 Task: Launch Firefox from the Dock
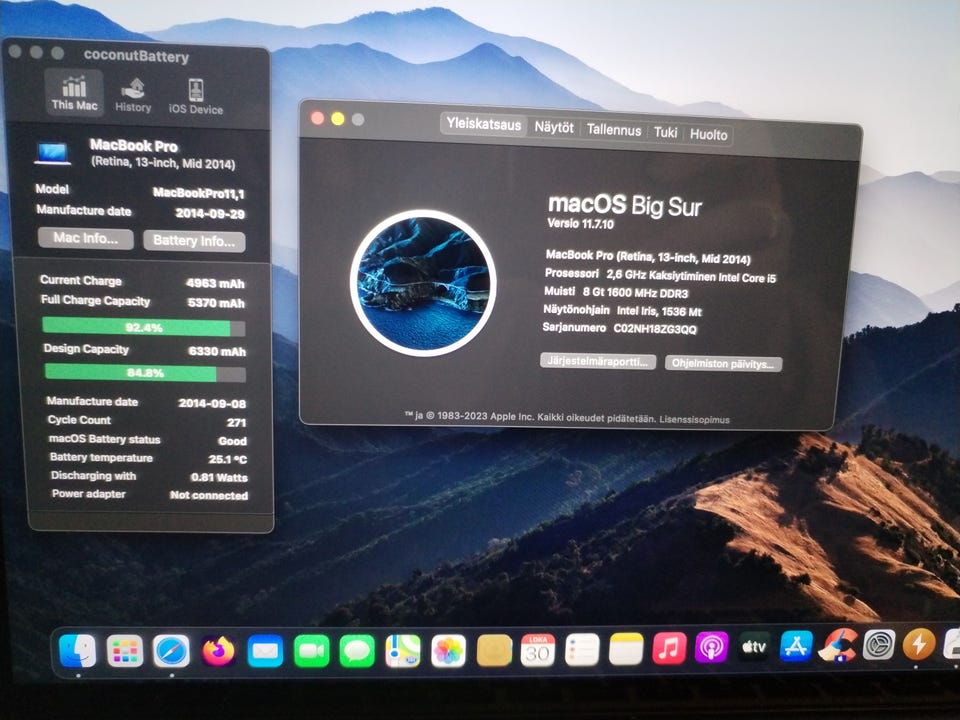click(x=218, y=651)
